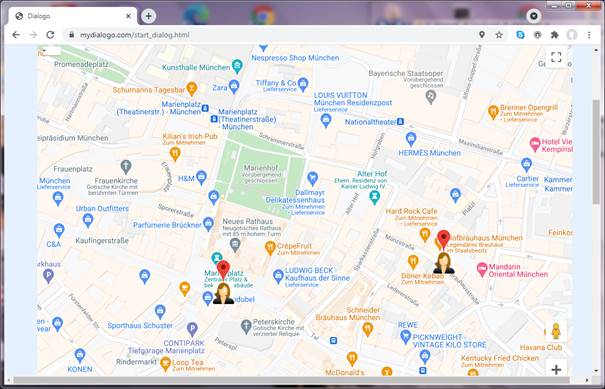Zoom in with map plus button

556,369
